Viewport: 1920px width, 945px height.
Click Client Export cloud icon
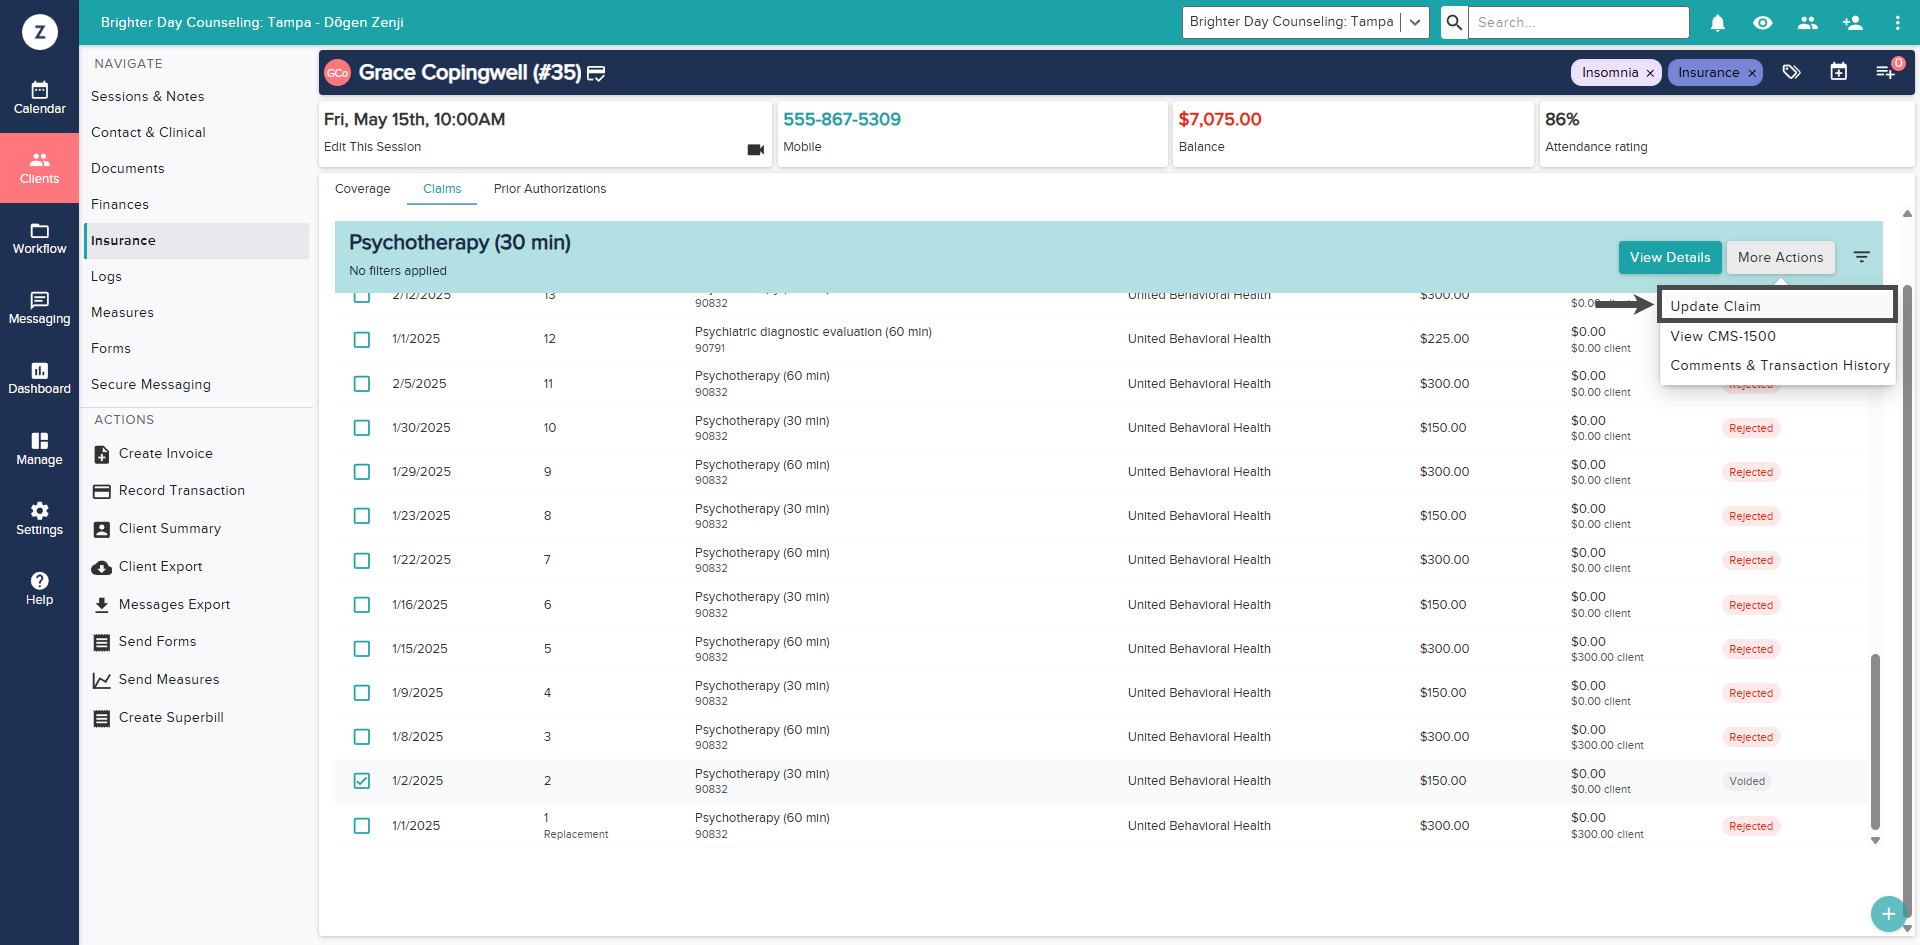point(102,568)
